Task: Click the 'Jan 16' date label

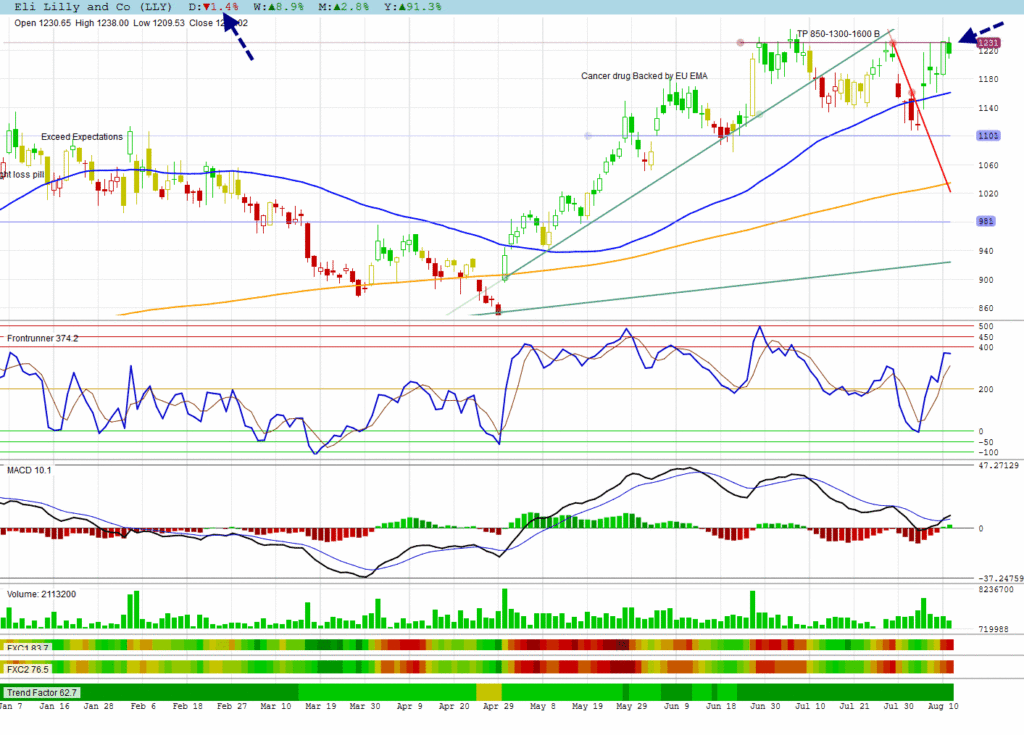Action: tap(54, 706)
